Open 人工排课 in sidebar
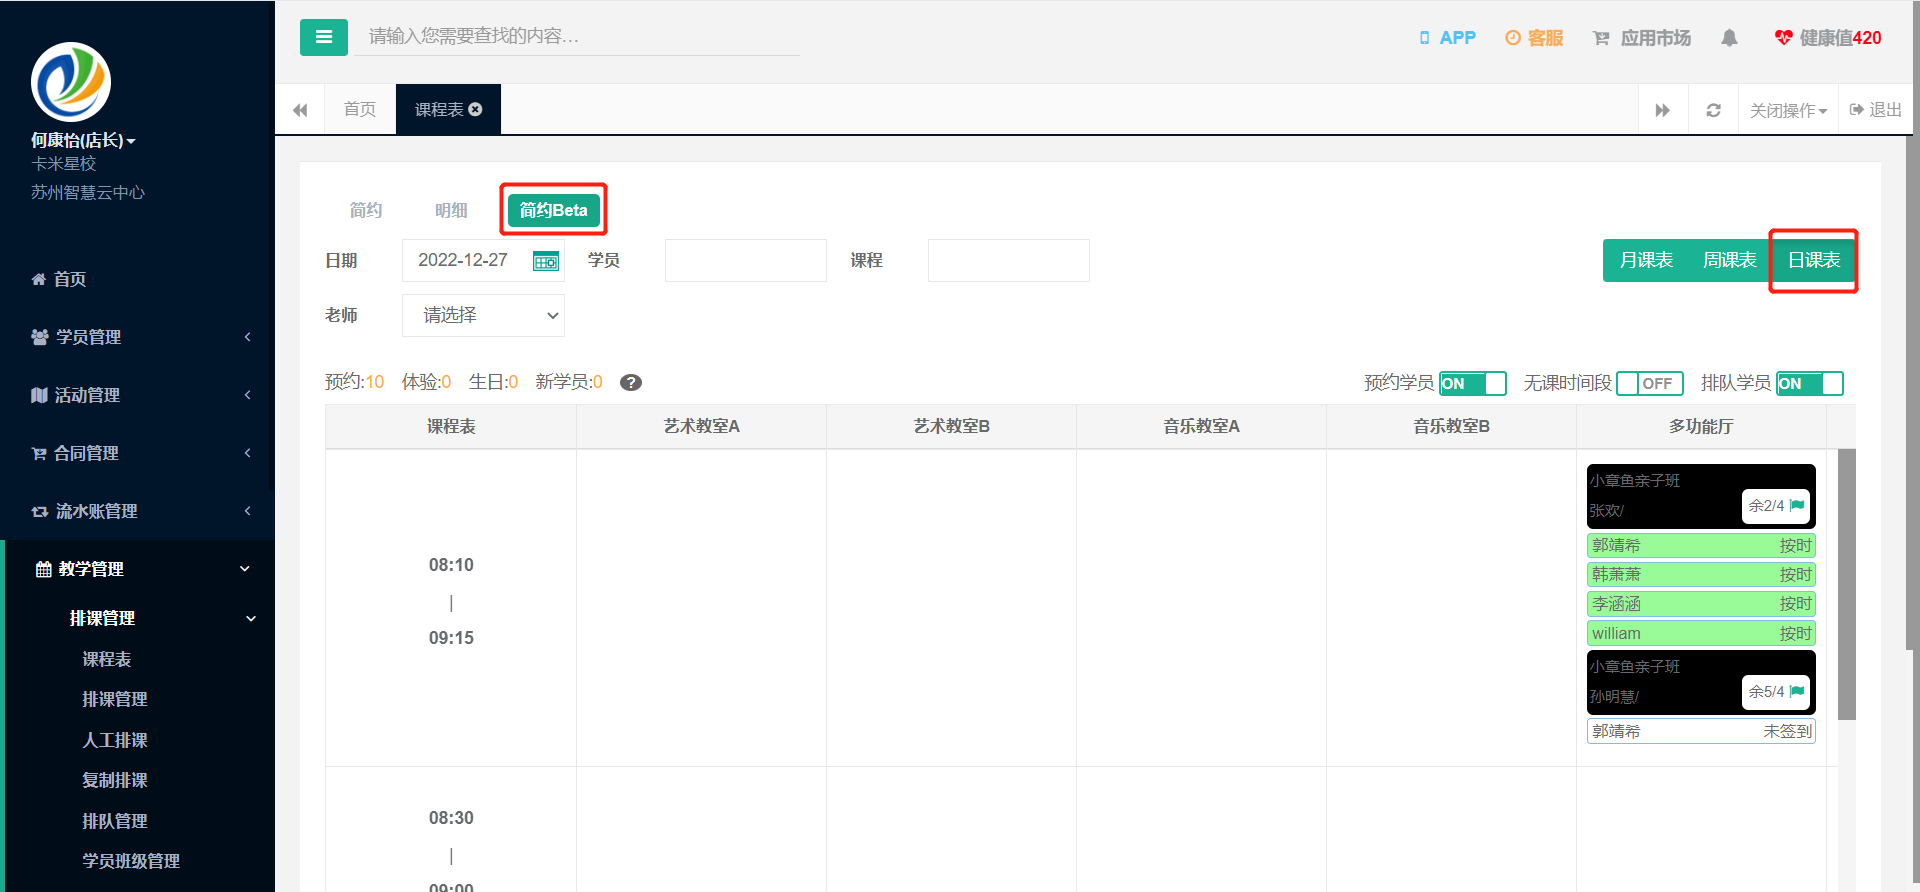The width and height of the screenshot is (1920, 892). tap(115, 740)
